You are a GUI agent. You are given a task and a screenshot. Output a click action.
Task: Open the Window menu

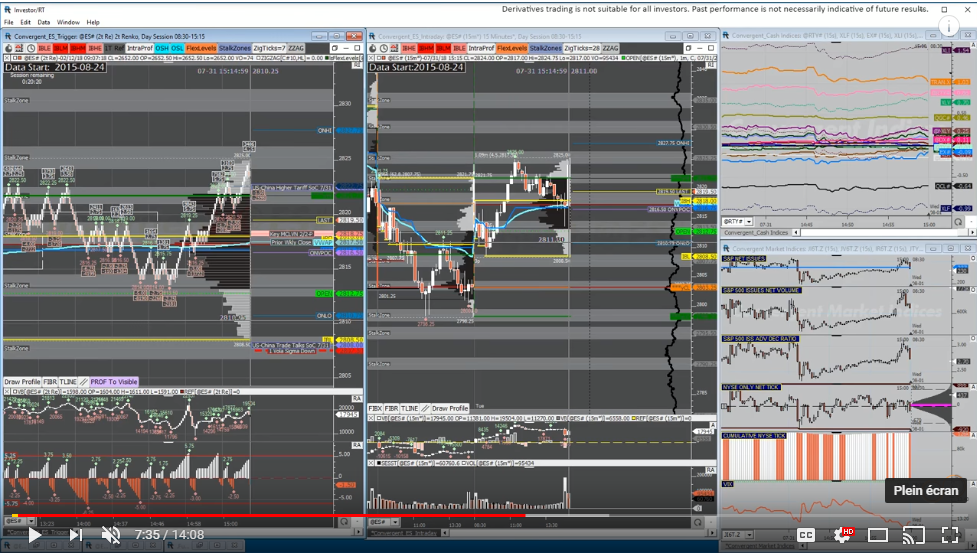click(68, 22)
